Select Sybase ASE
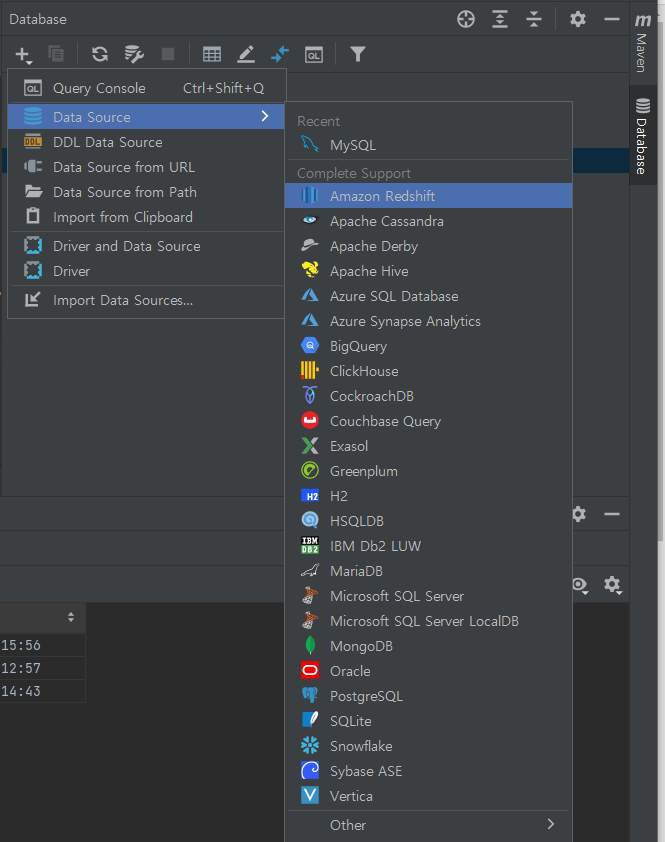The height and width of the screenshot is (842, 665). (x=428, y=771)
